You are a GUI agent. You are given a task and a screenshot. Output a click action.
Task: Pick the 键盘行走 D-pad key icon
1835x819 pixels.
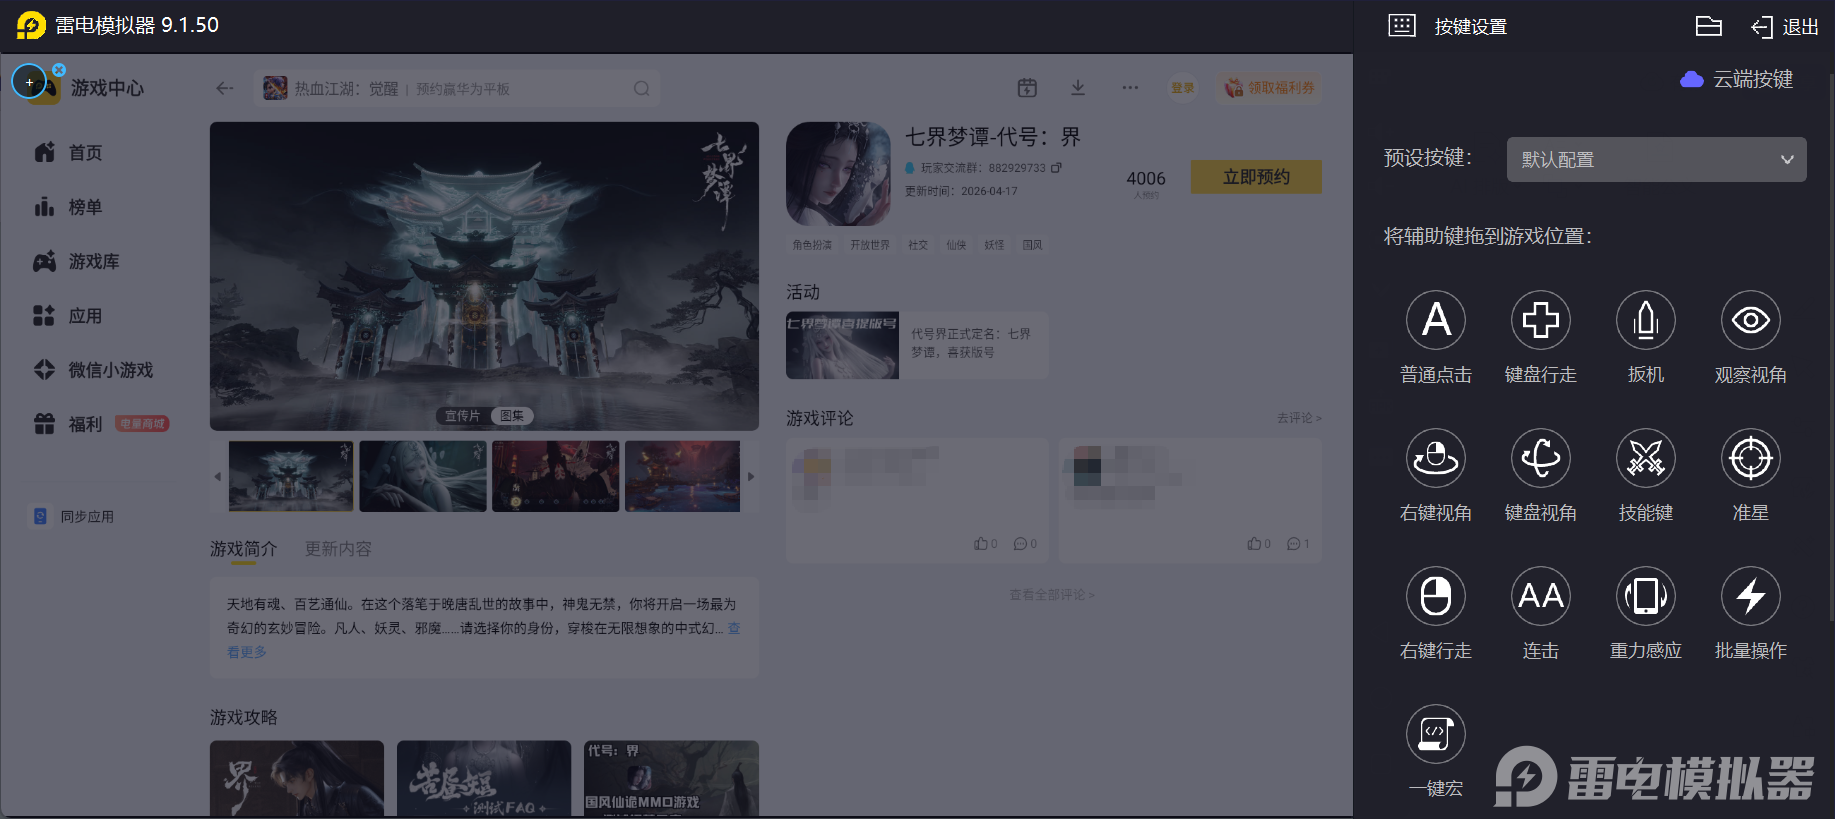click(x=1541, y=320)
